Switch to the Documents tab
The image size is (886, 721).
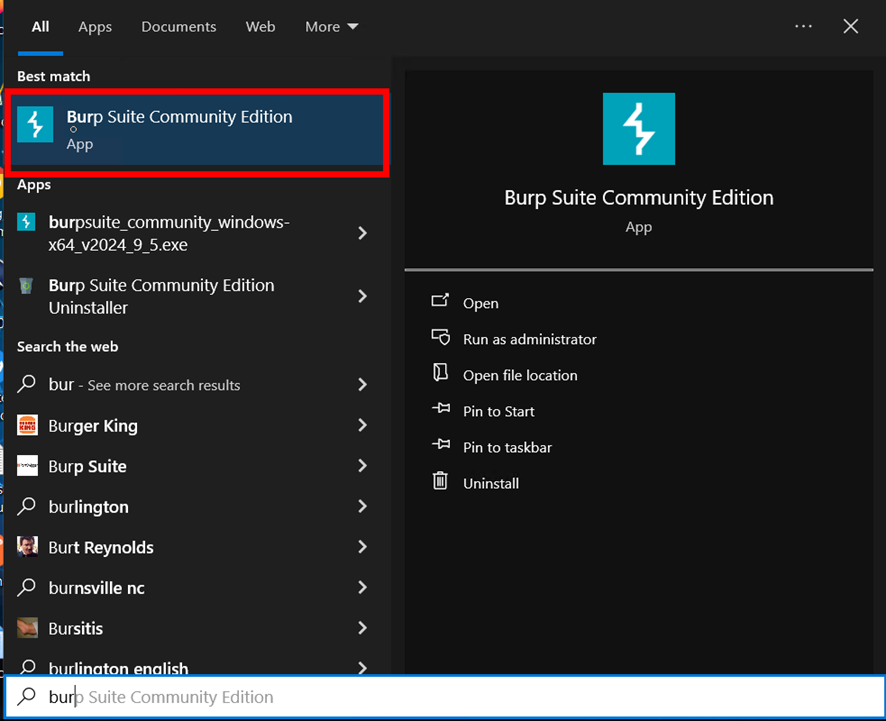tap(179, 27)
